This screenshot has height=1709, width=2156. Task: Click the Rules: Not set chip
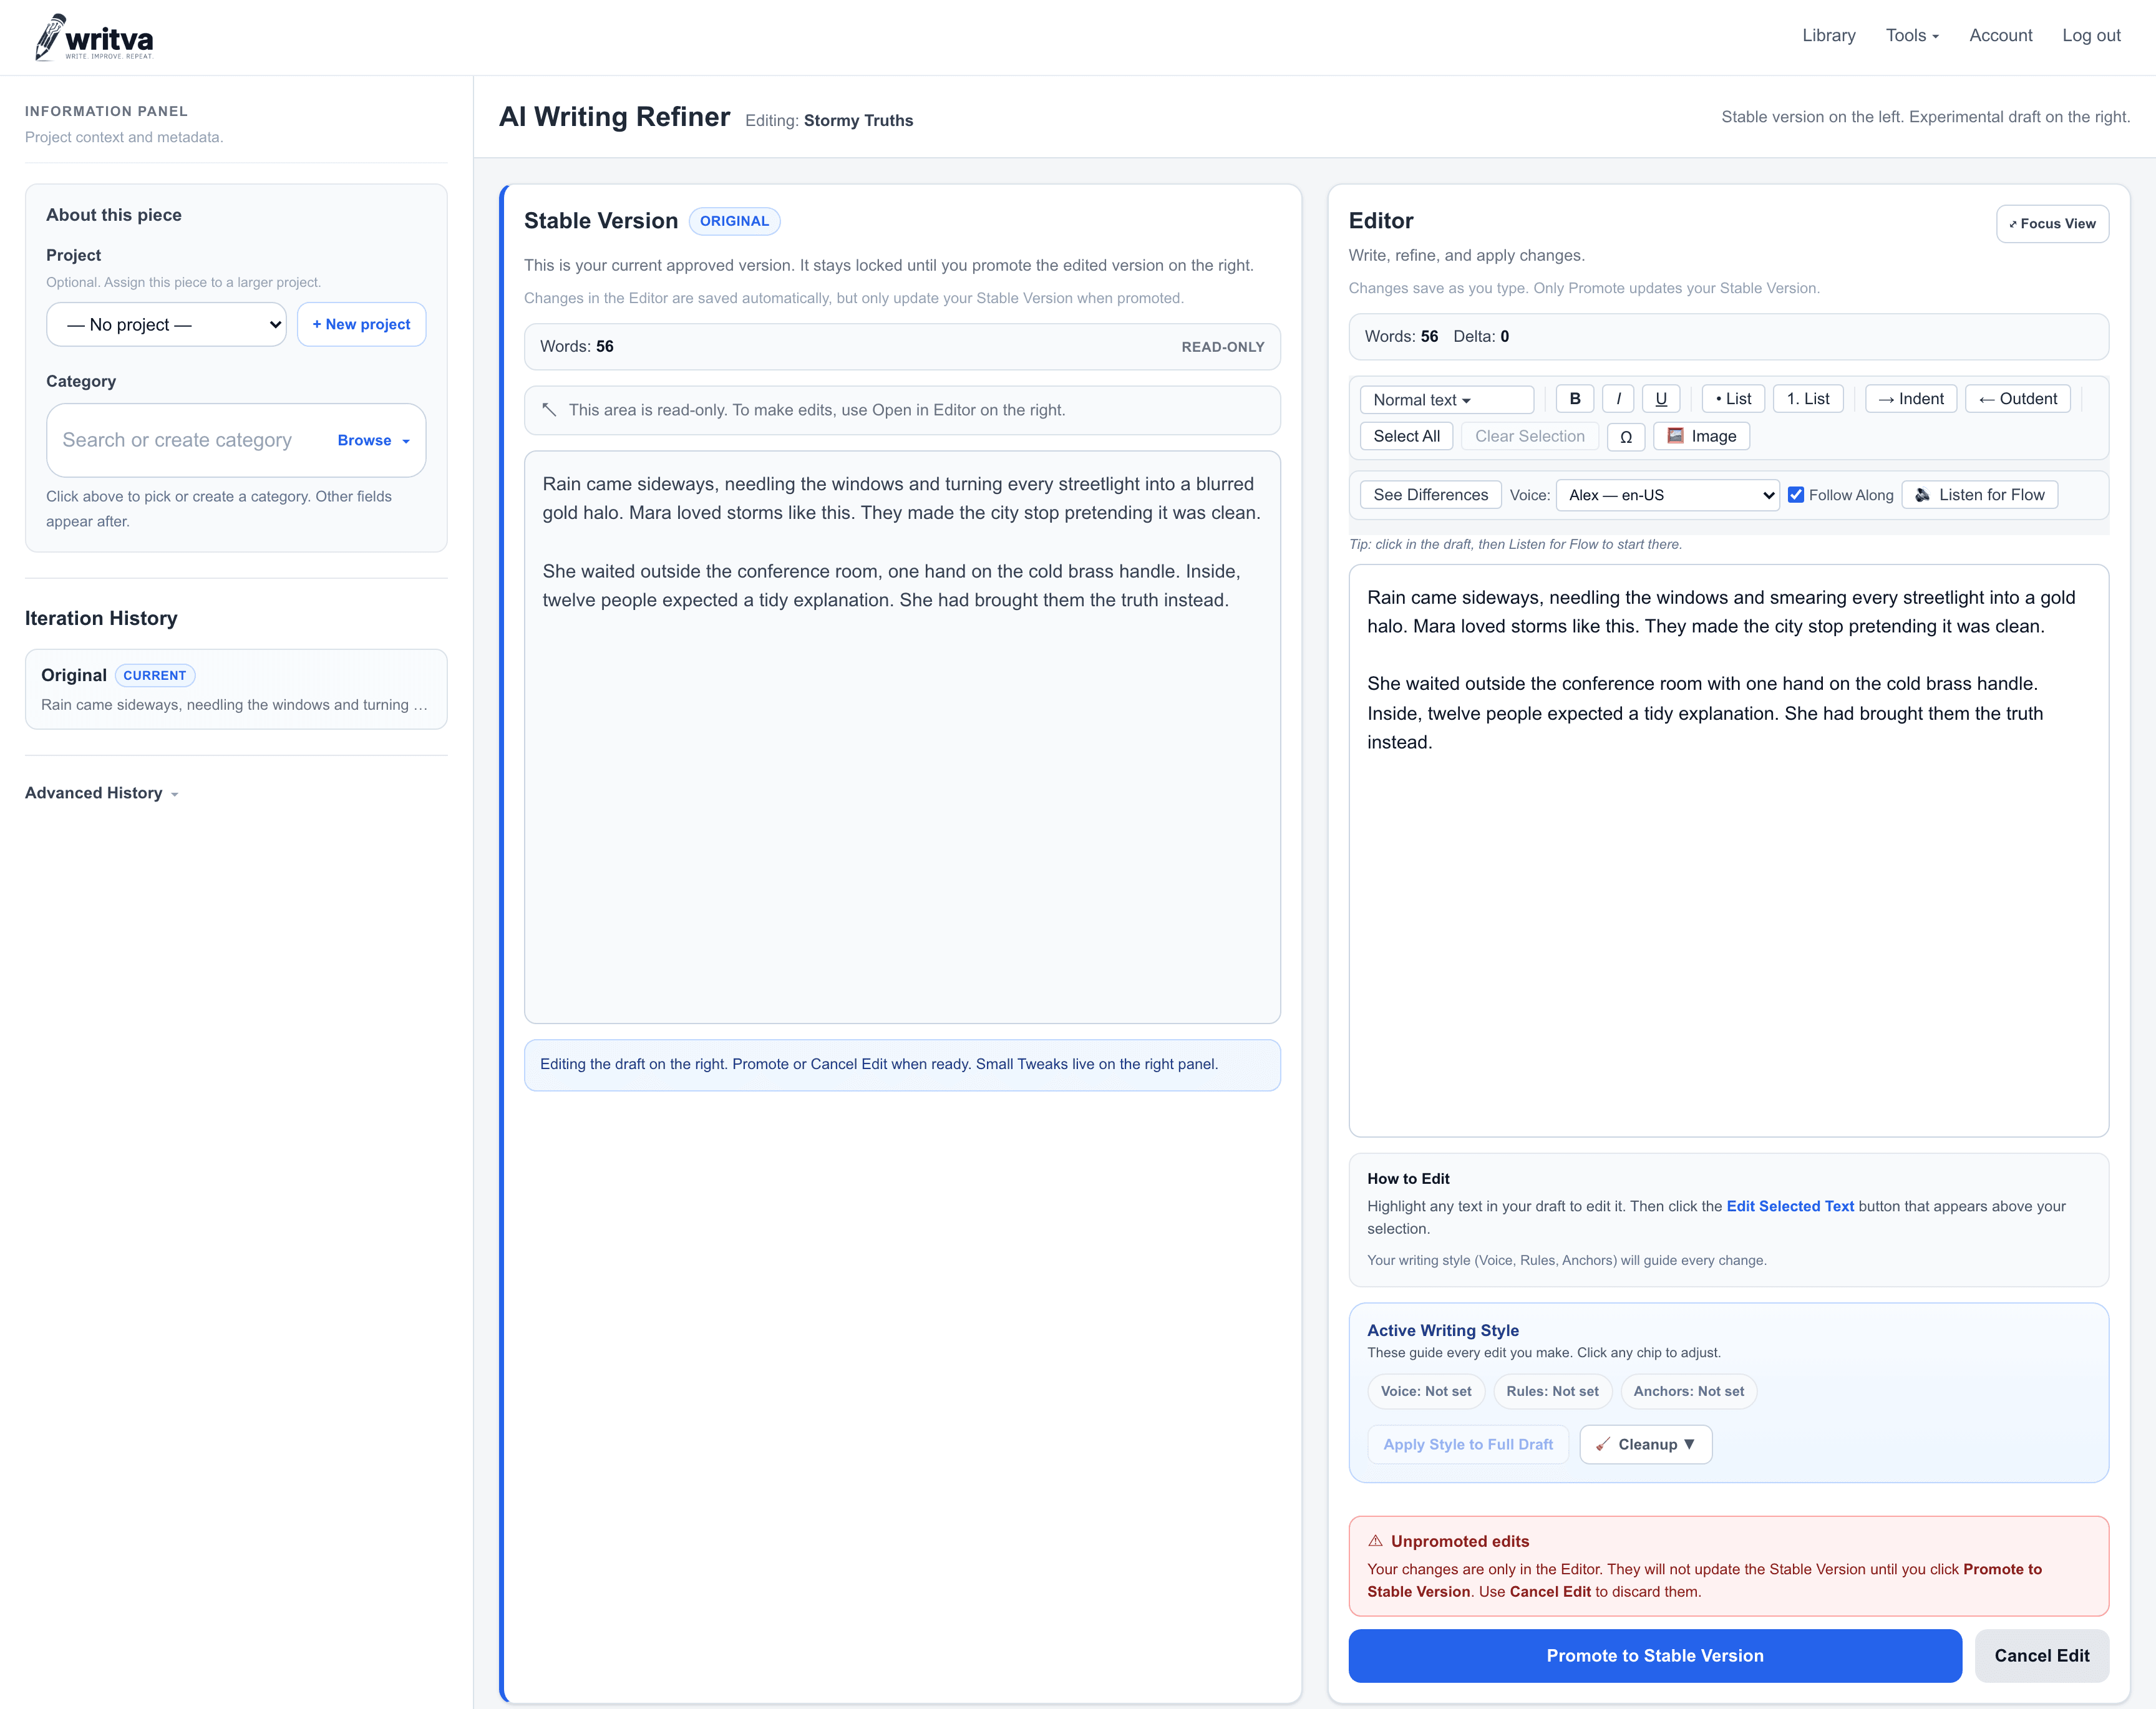[1552, 1392]
